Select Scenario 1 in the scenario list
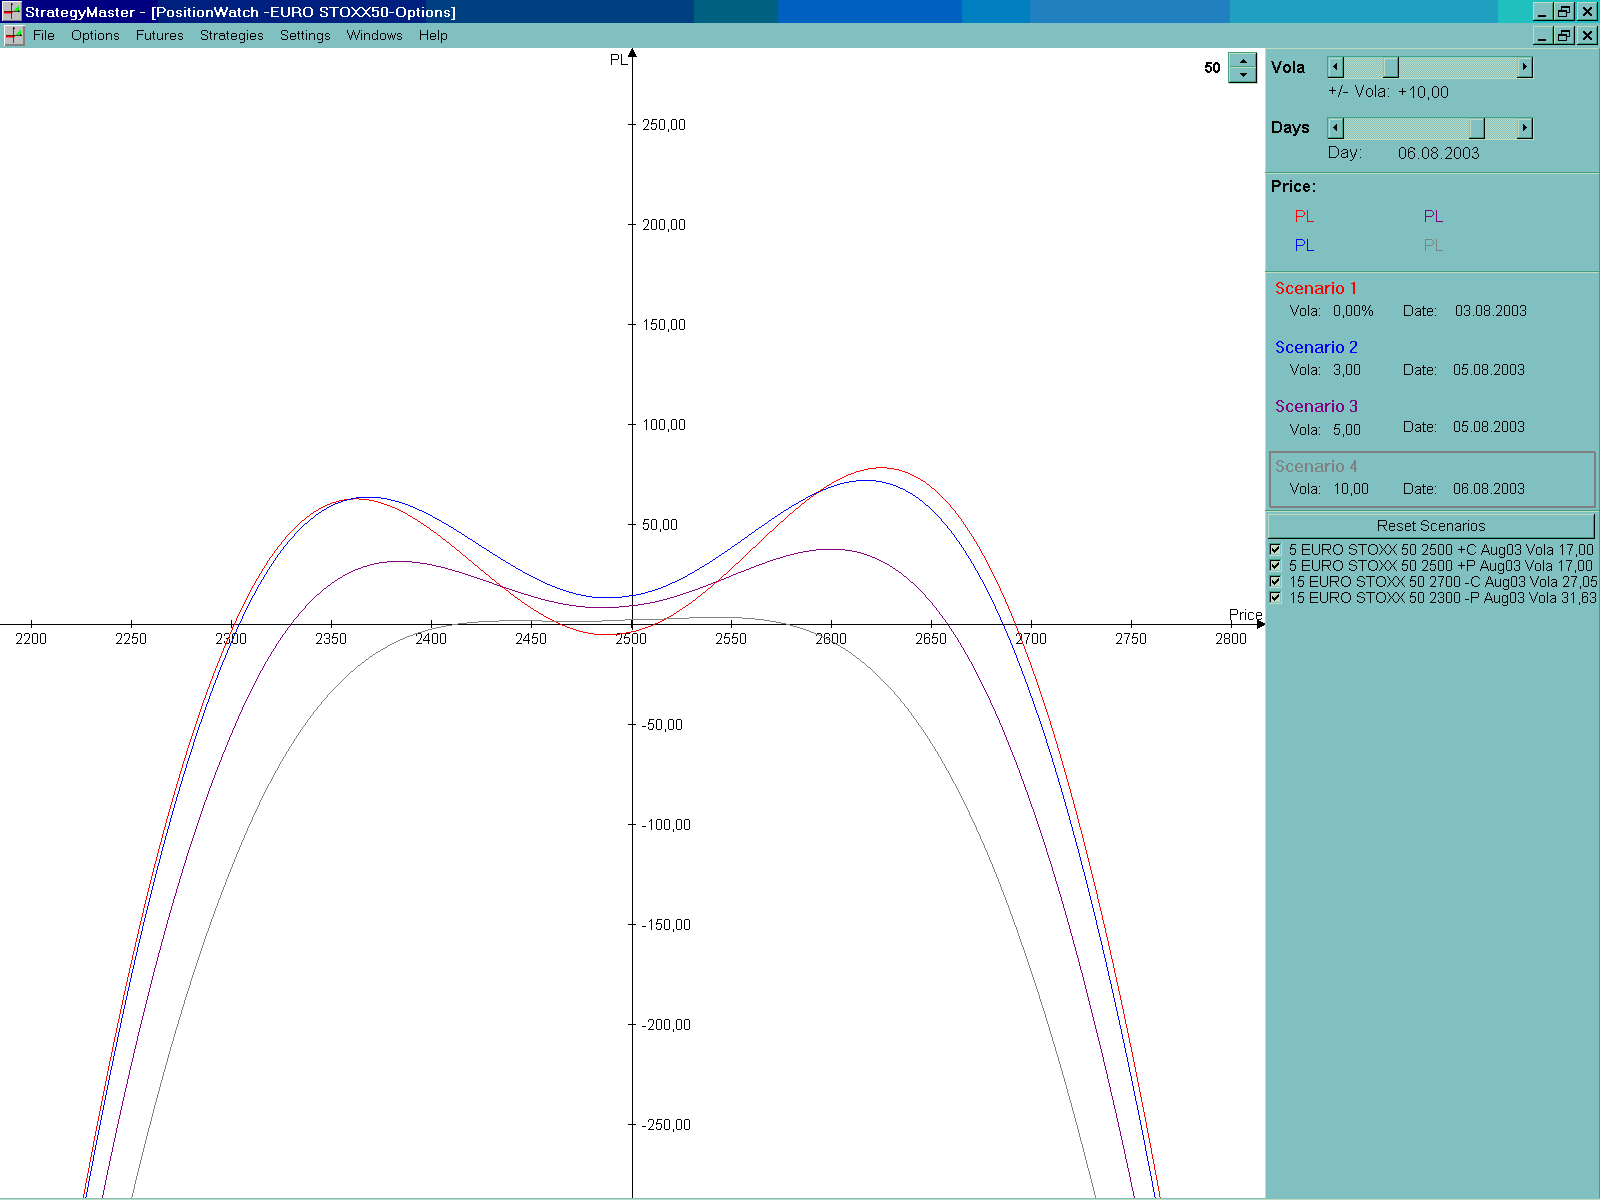1600x1200 pixels. [1315, 288]
